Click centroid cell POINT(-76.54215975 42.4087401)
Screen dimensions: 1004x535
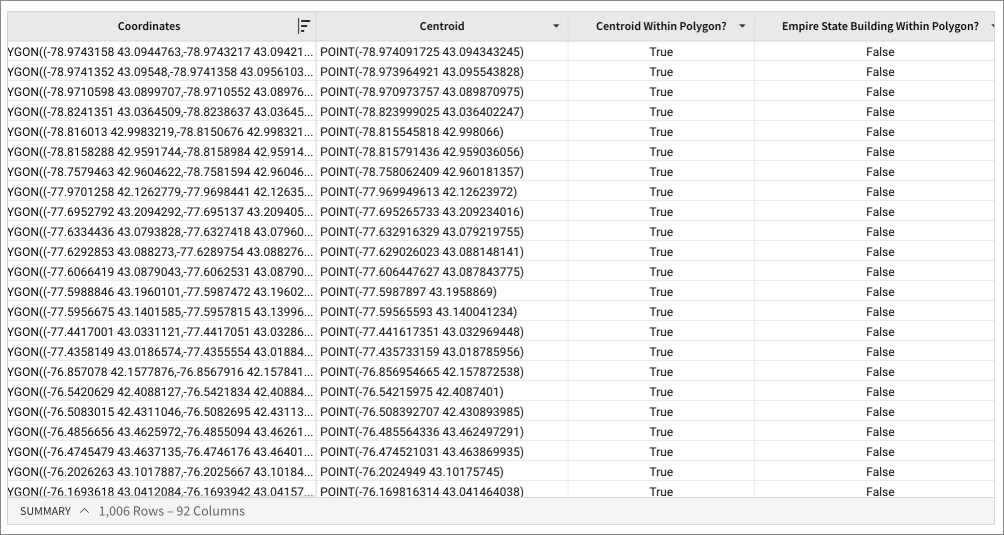[x=411, y=391]
